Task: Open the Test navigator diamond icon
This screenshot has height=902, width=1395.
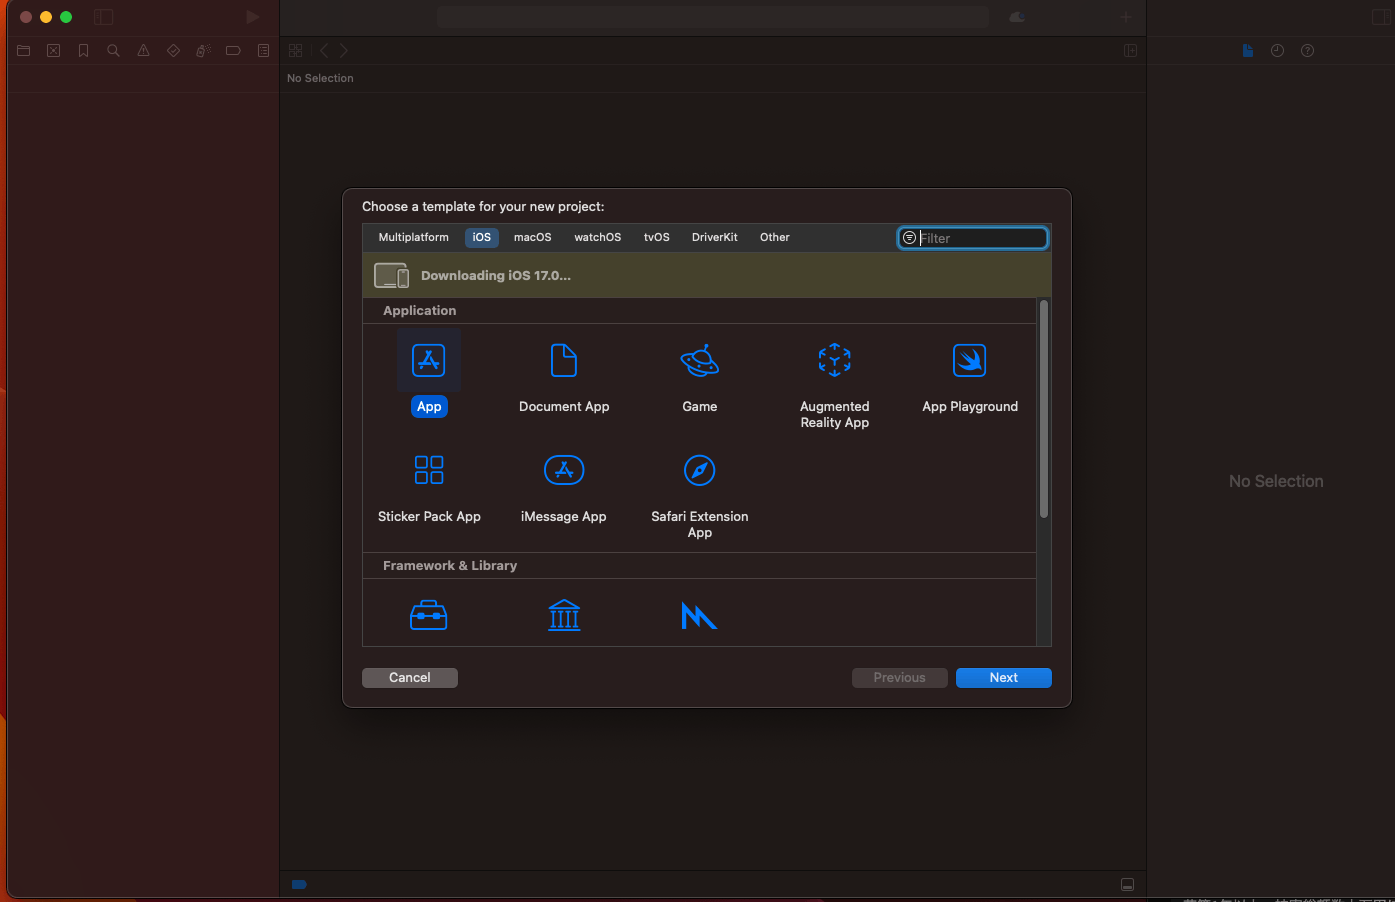Action: point(174,51)
